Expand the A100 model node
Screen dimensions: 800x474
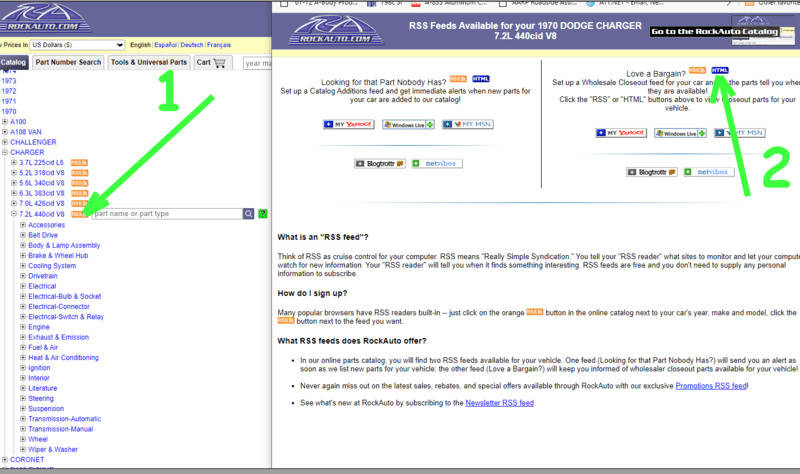click(x=5, y=121)
